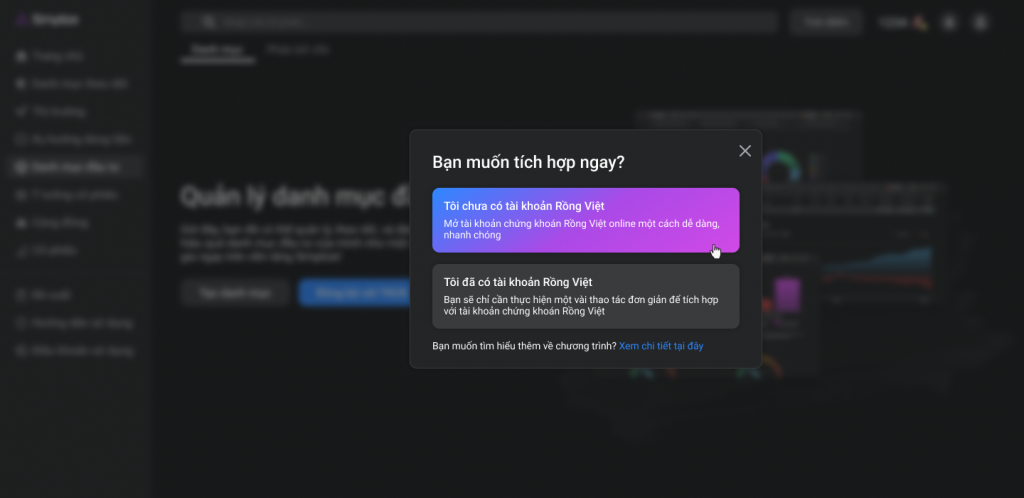The image size is (1024, 498).
Task: Close the Rồng Việt integration dialog
Action: (745, 151)
